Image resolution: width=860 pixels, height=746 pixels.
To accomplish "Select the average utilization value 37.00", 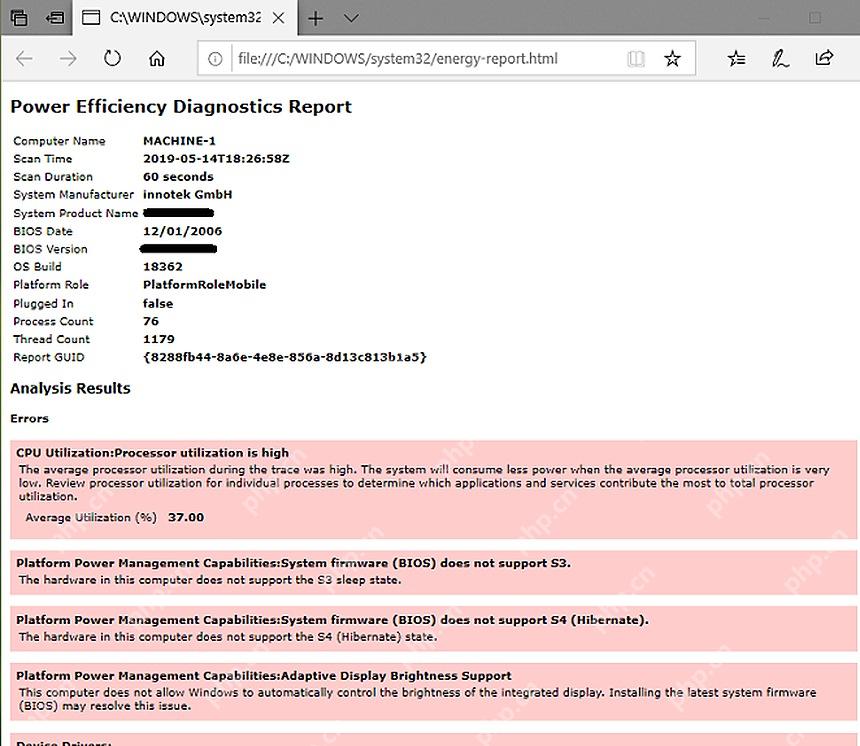I will (x=186, y=517).
